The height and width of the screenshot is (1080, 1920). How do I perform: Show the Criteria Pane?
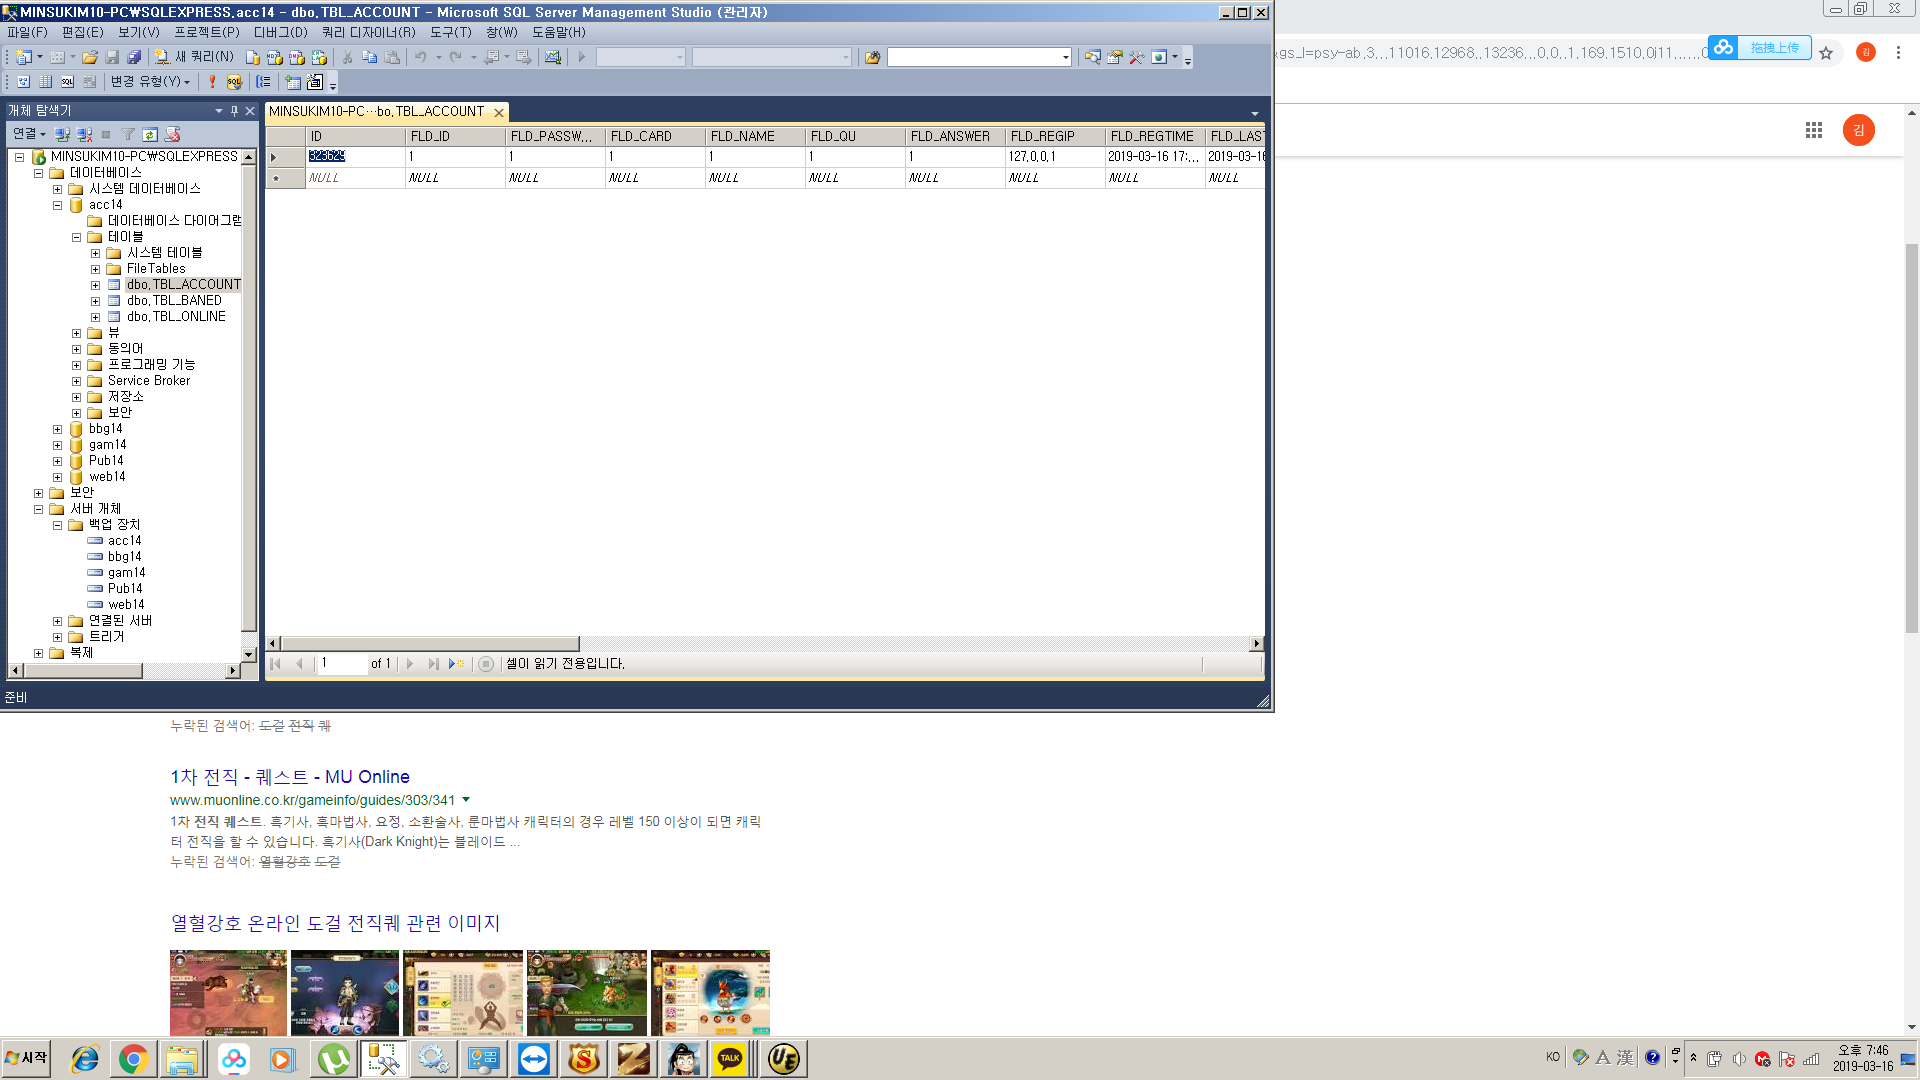pyautogui.click(x=46, y=82)
